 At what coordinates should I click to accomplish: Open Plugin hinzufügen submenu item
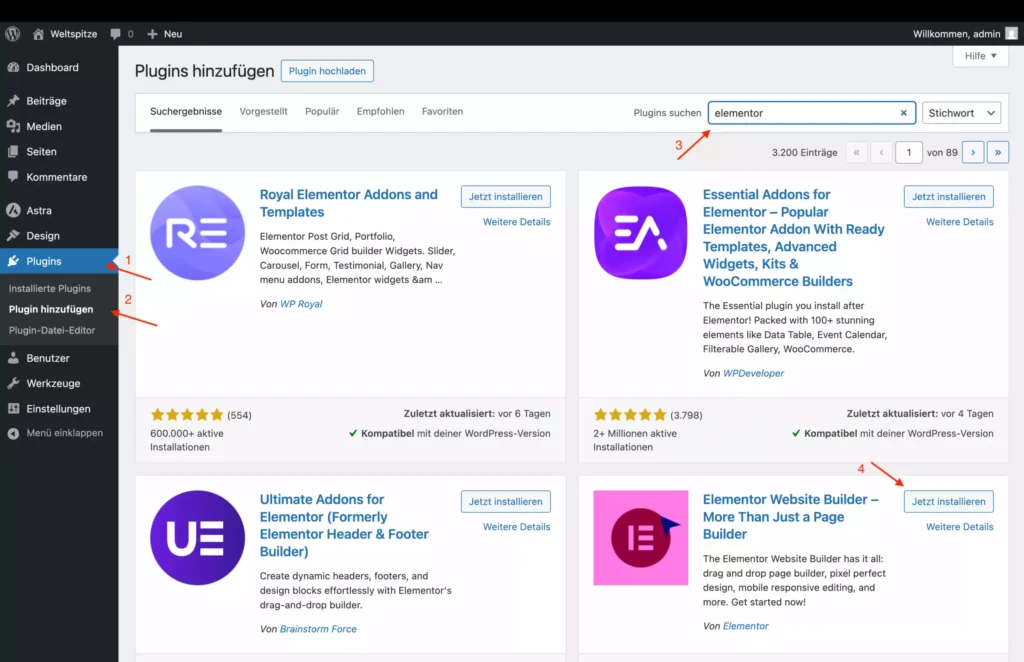[x=51, y=309]
